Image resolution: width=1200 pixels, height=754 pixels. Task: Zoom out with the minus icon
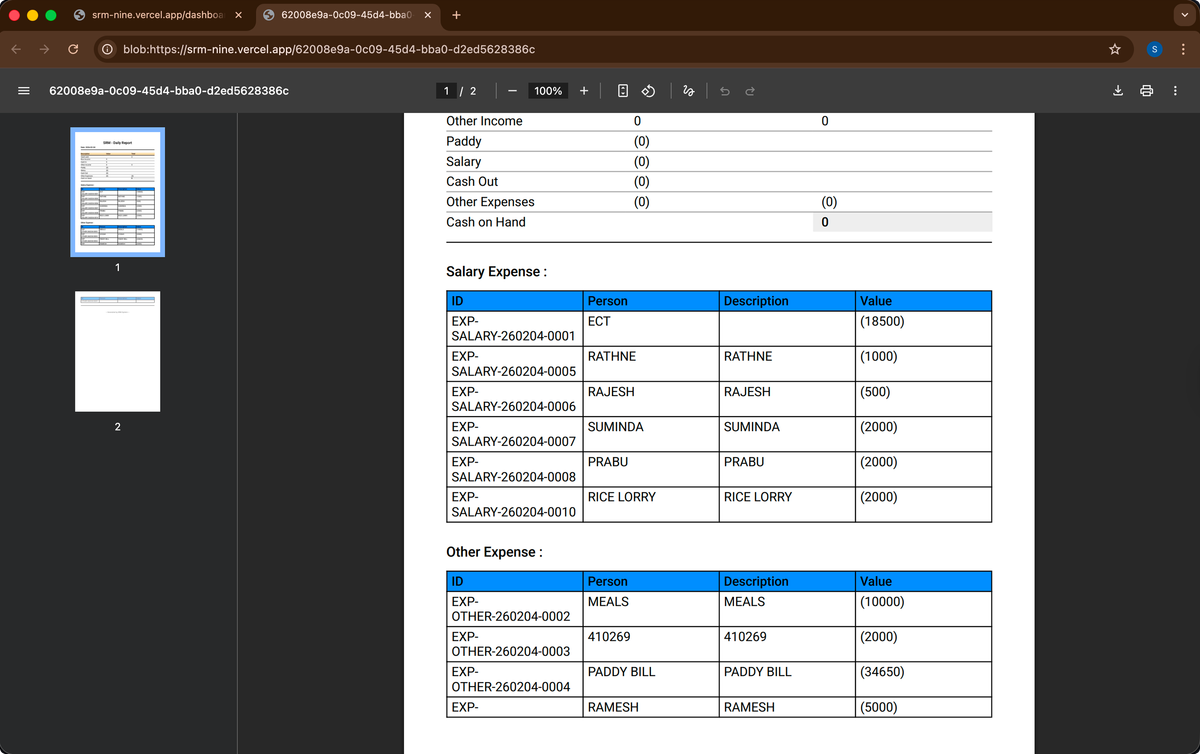[x=511, y=91]
